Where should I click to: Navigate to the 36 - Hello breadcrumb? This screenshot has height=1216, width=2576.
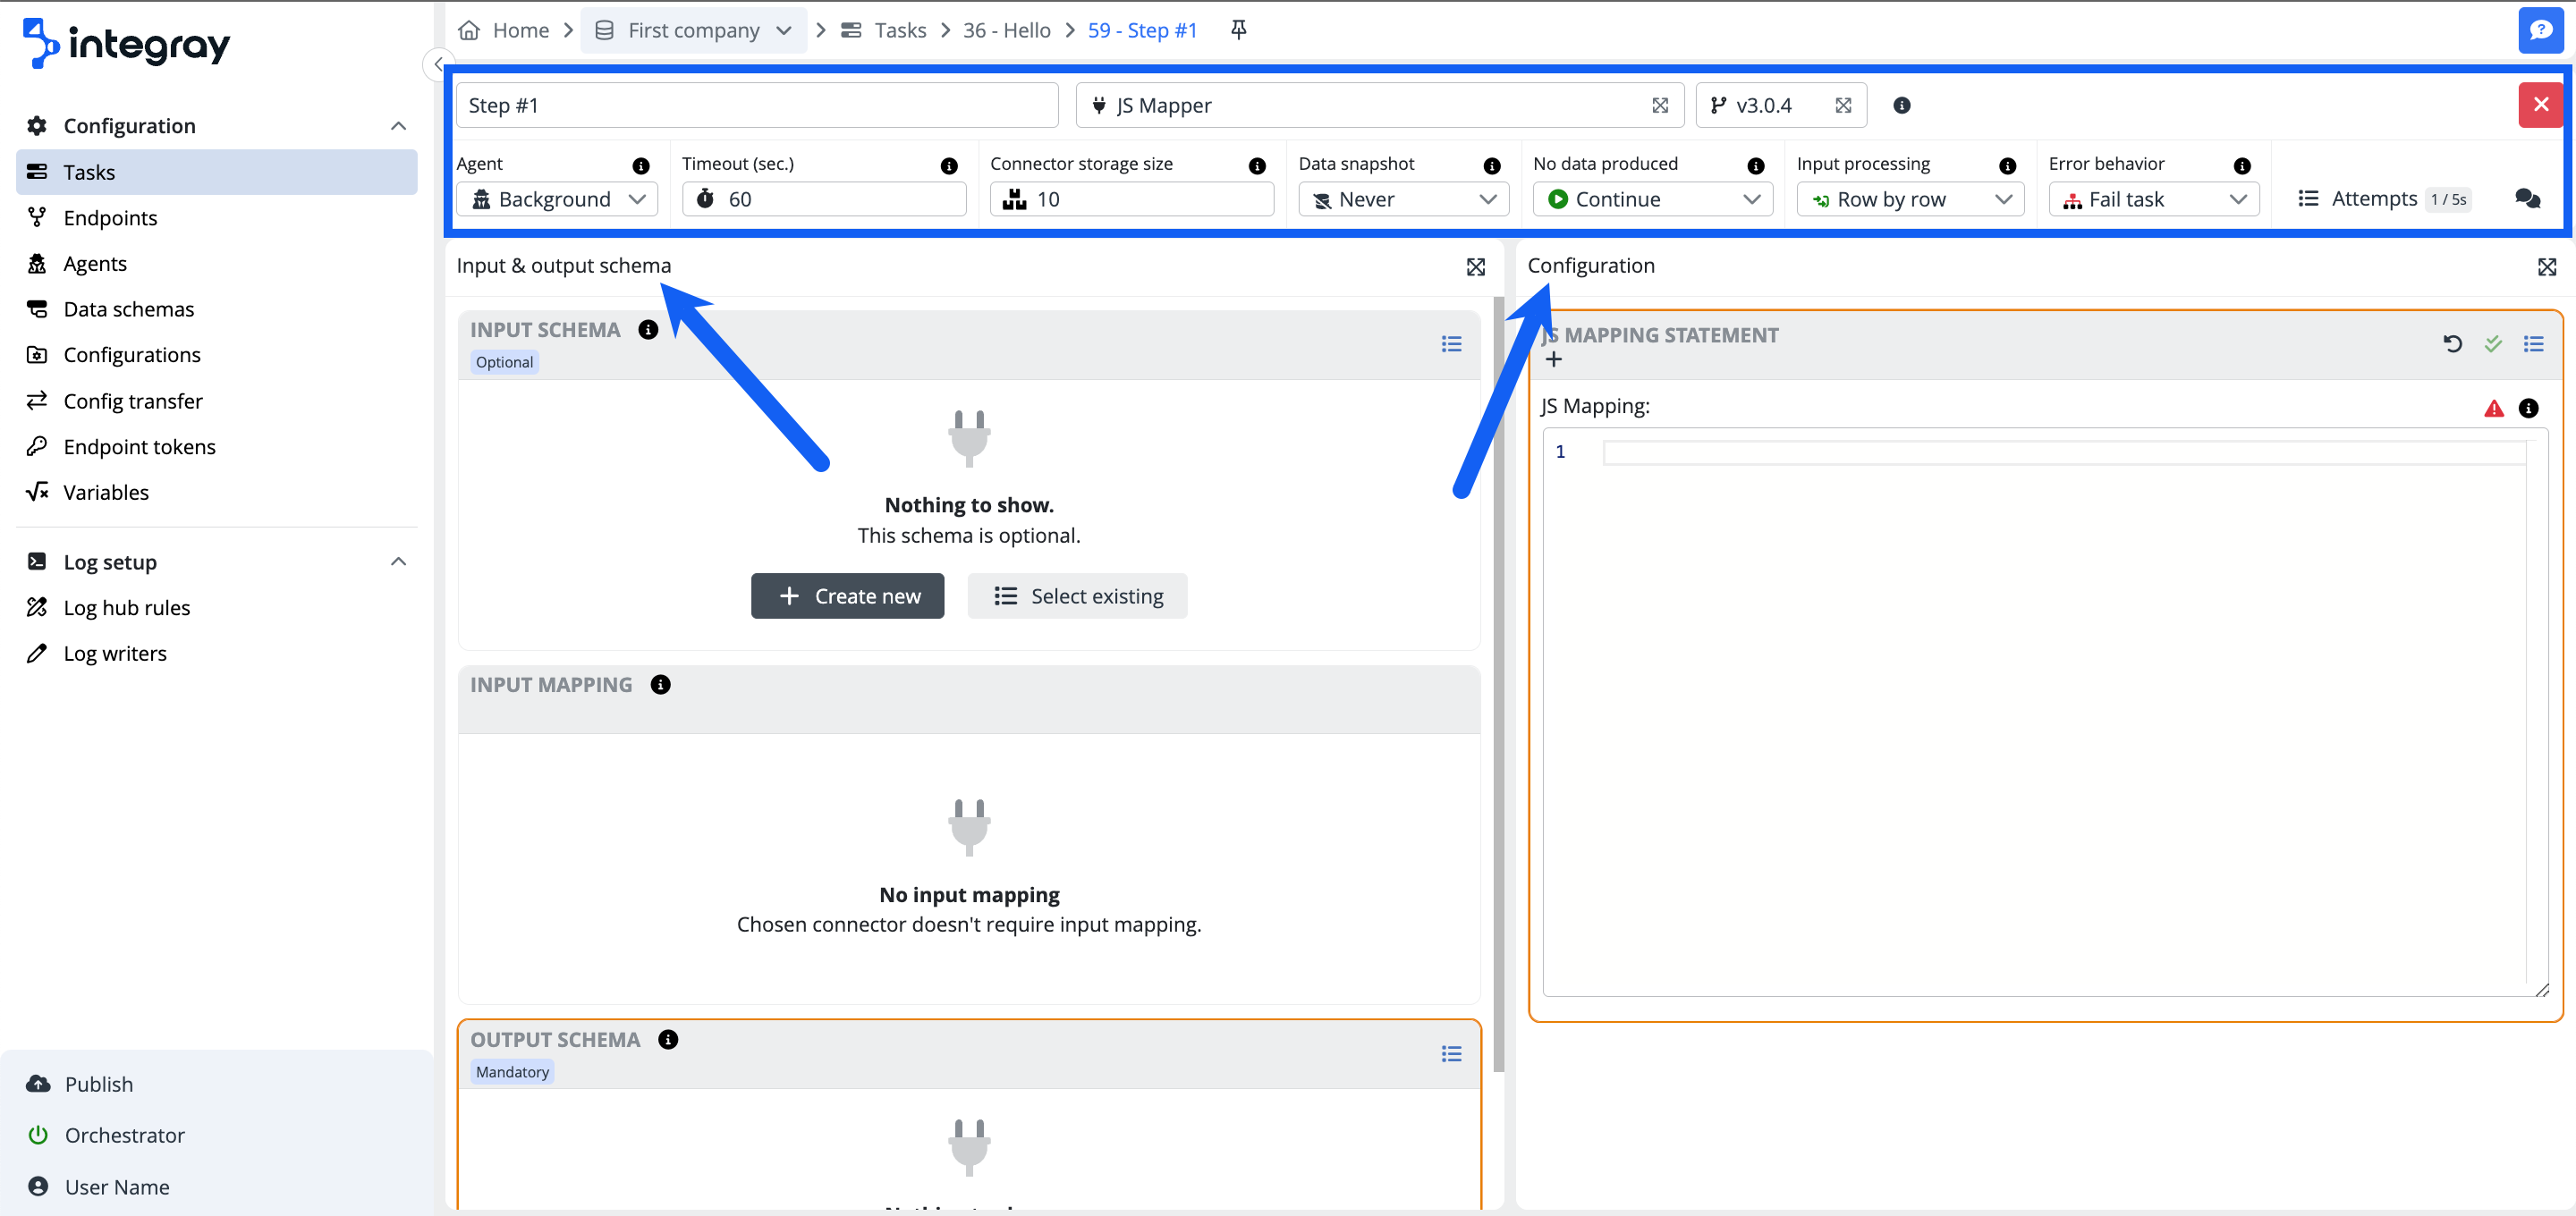point(1006,30)
